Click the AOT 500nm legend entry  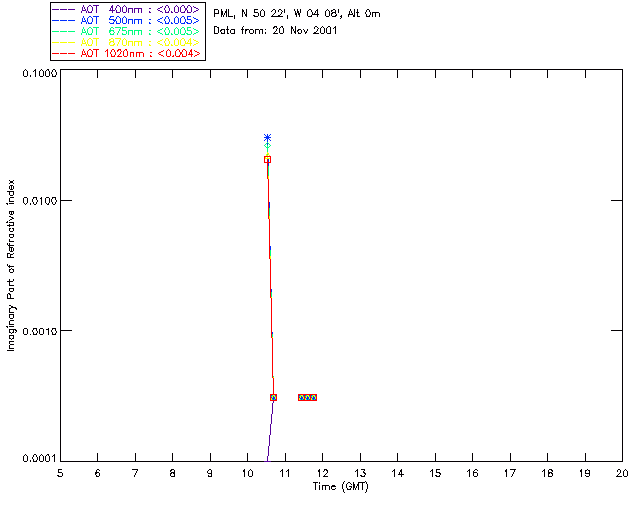click(x=126, y=20)
